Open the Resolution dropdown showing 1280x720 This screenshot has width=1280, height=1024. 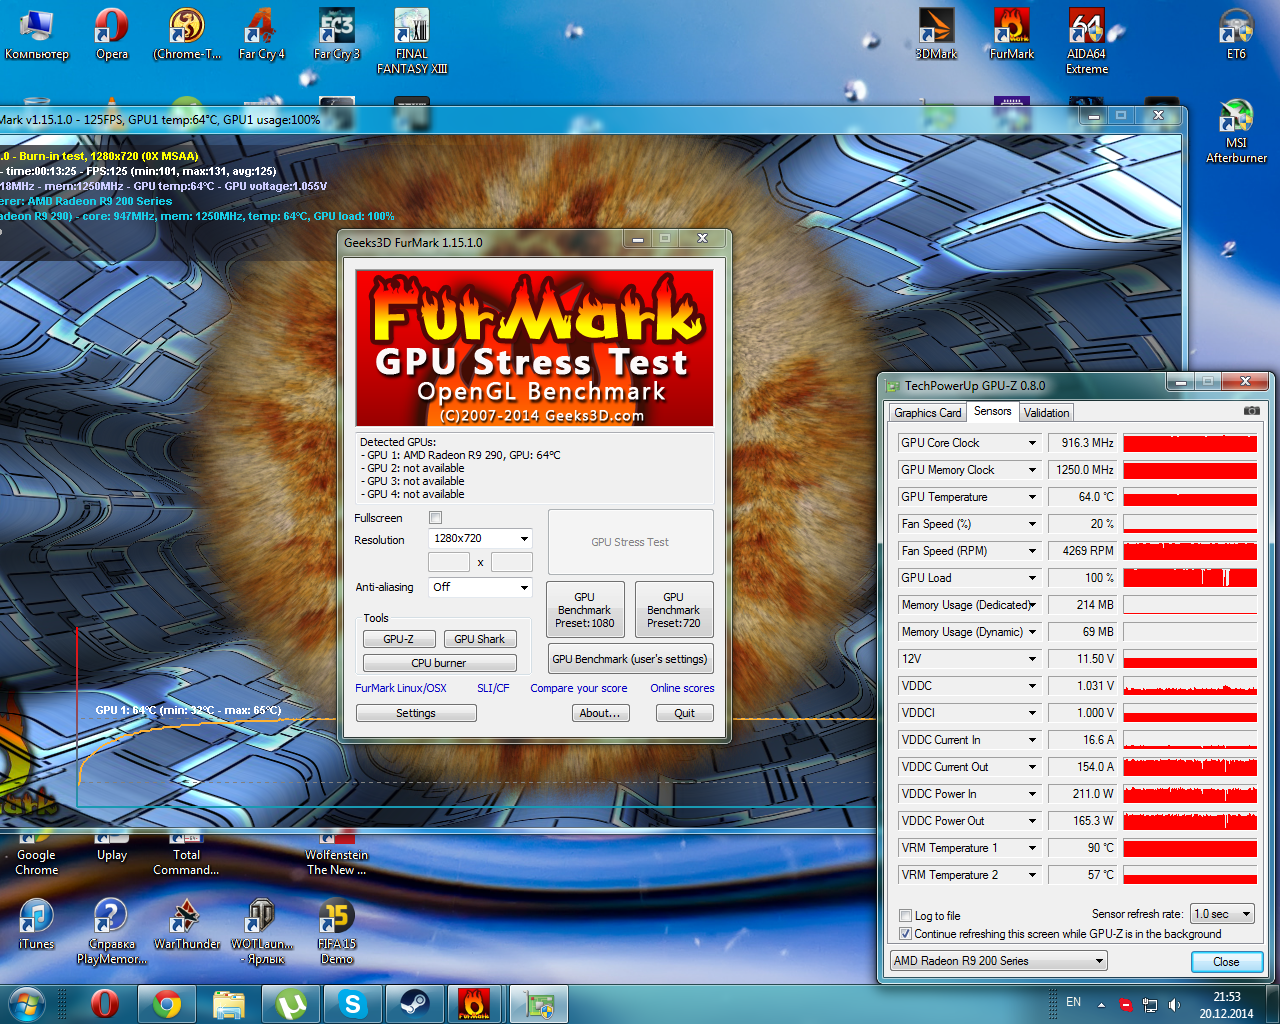pos(480,539)
